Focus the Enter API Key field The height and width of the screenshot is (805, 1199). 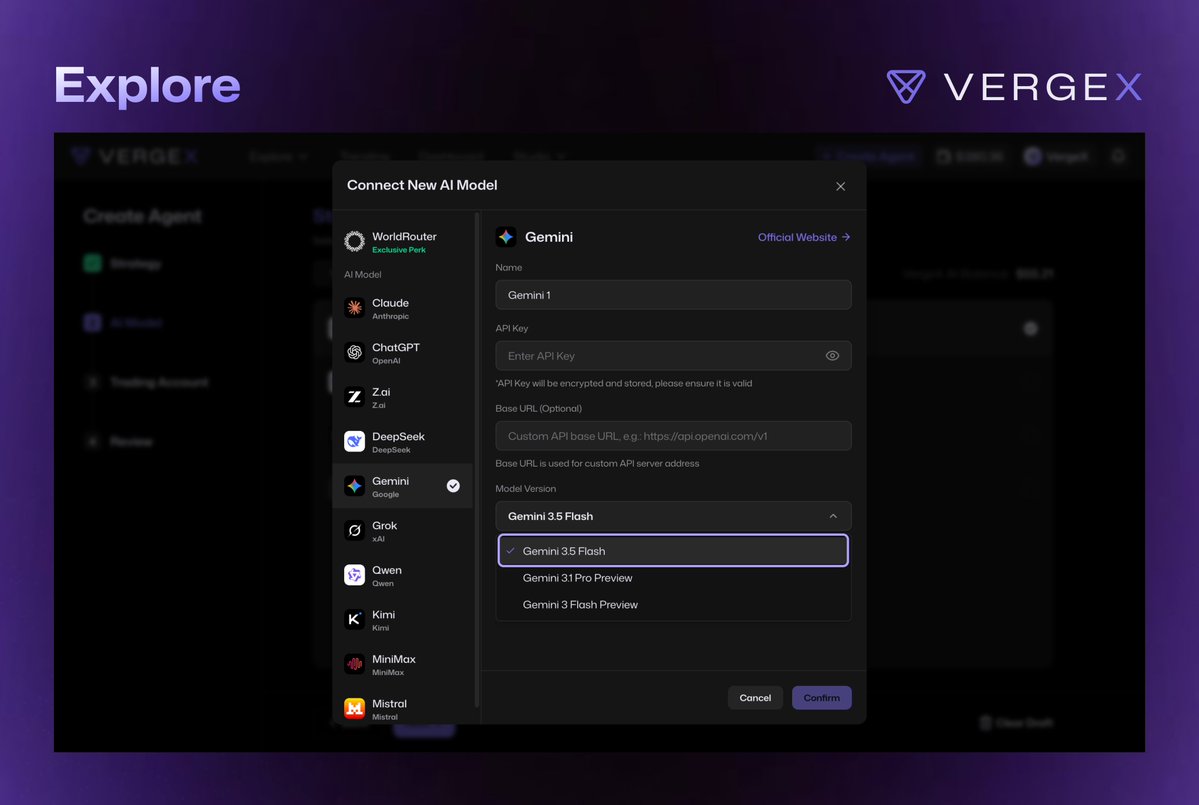pos(673,355)
